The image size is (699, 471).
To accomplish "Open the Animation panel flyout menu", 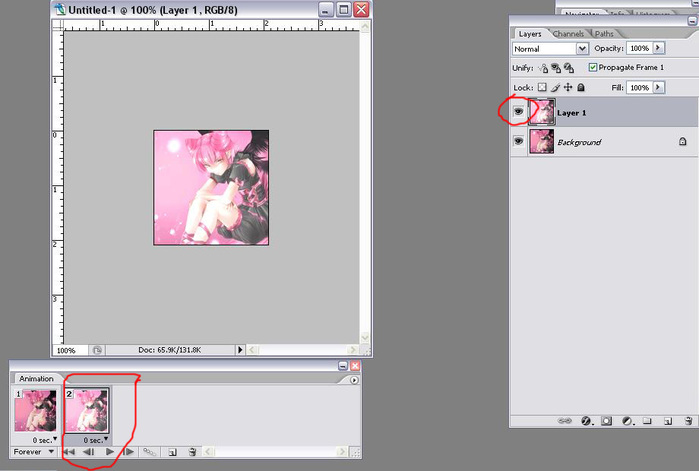I will 354,380.
